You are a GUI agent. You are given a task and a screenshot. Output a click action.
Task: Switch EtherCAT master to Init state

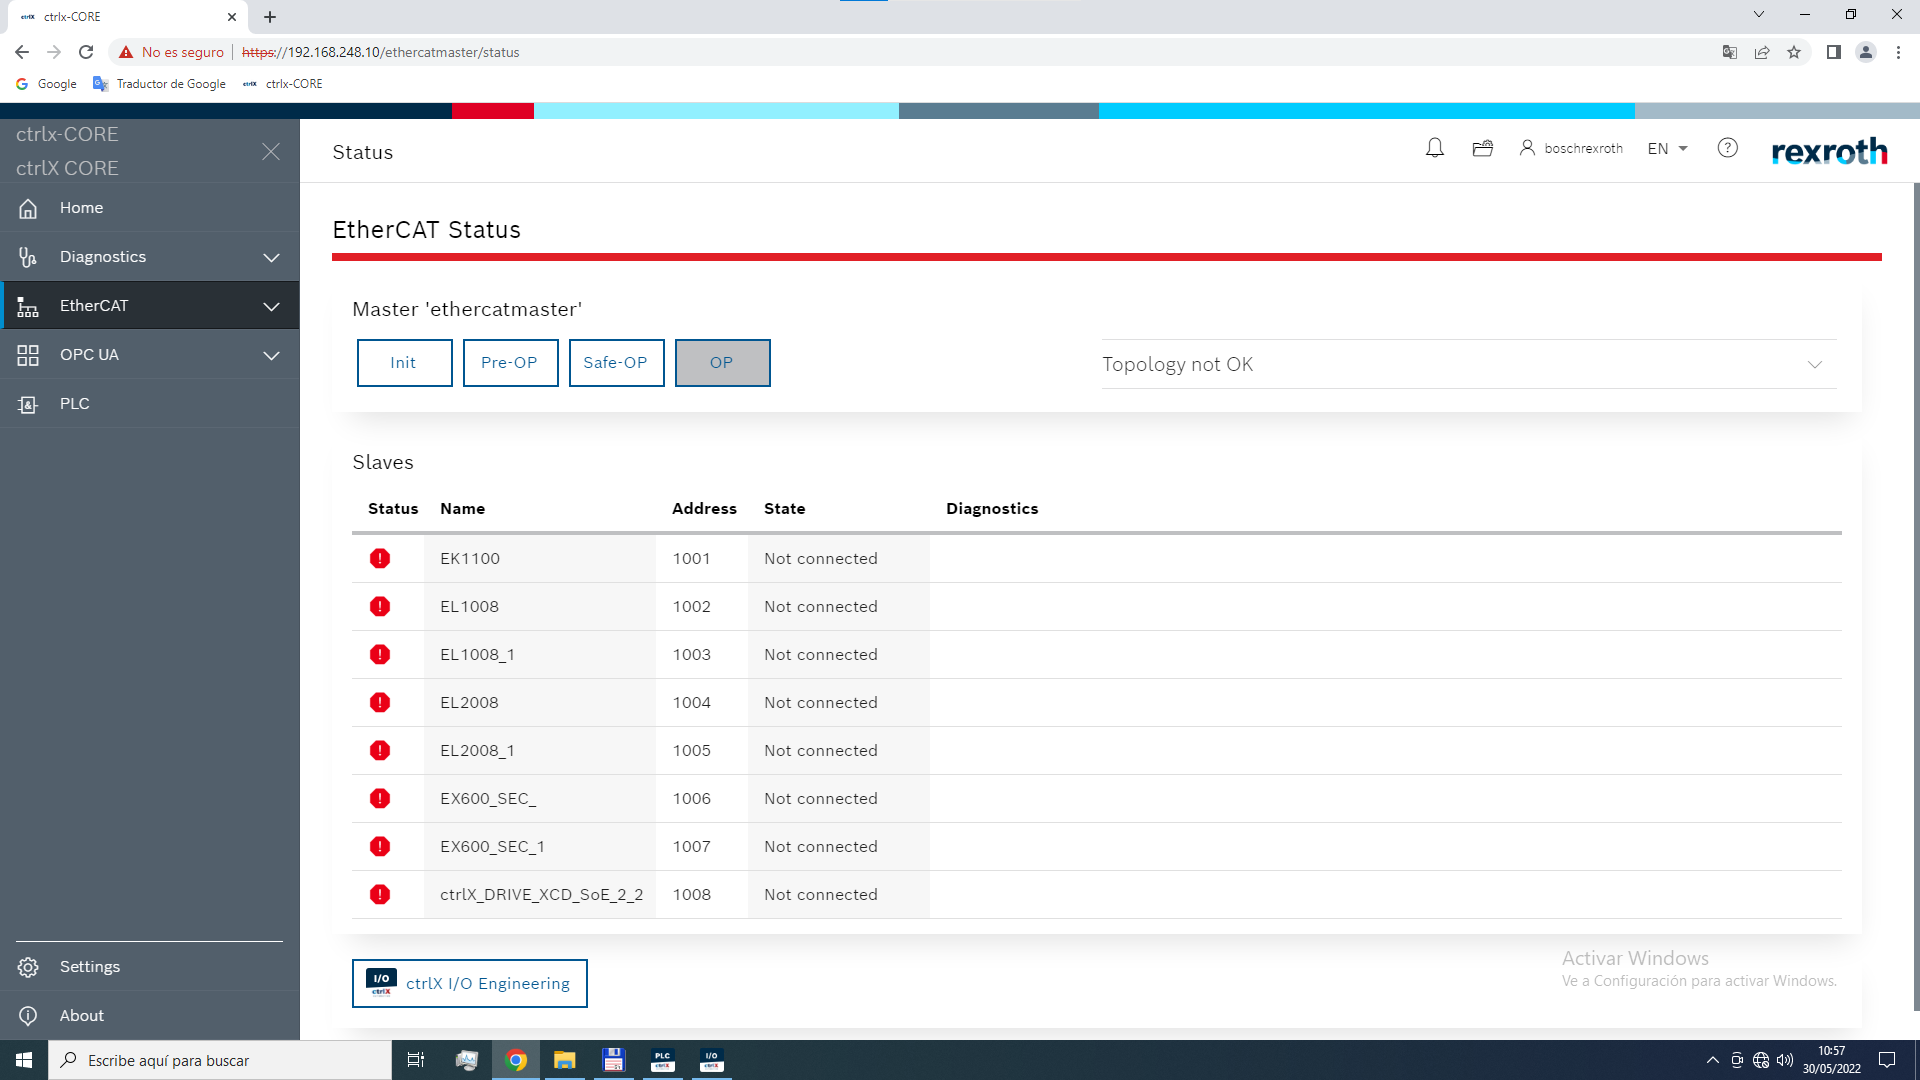click(404, 363)
